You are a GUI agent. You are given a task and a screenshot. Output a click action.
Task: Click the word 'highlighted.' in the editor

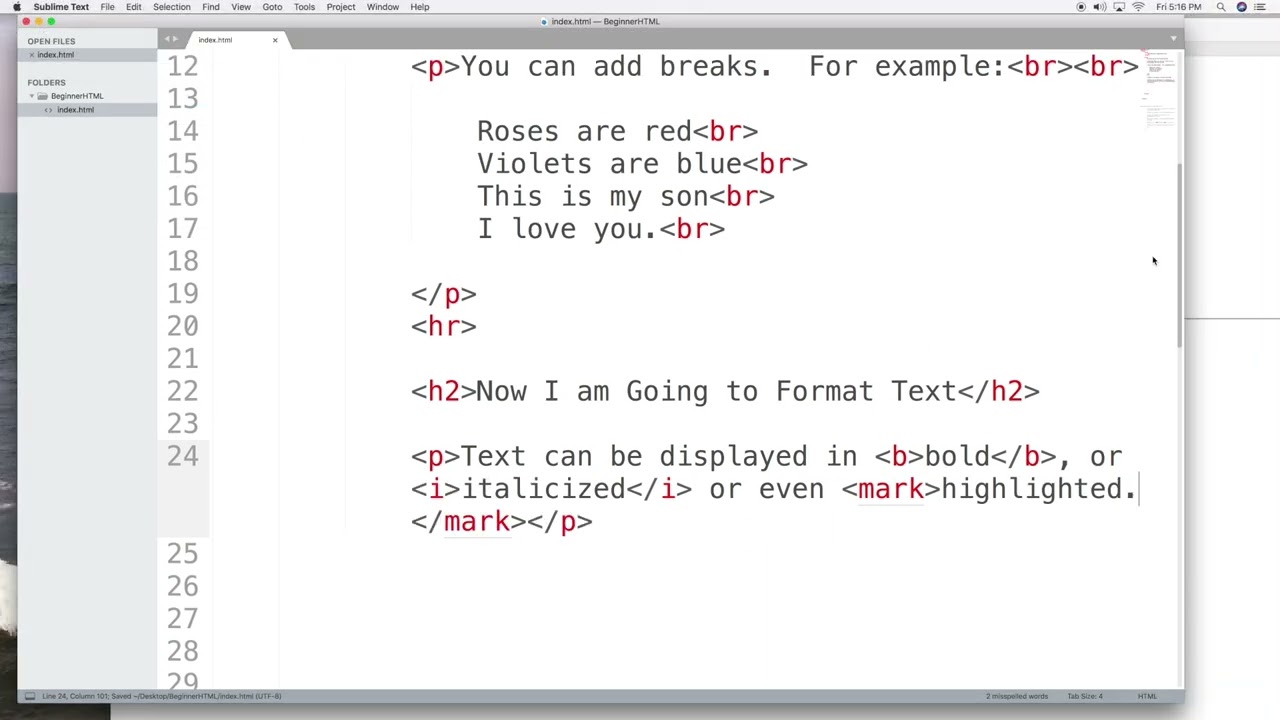pos(1039,489)
